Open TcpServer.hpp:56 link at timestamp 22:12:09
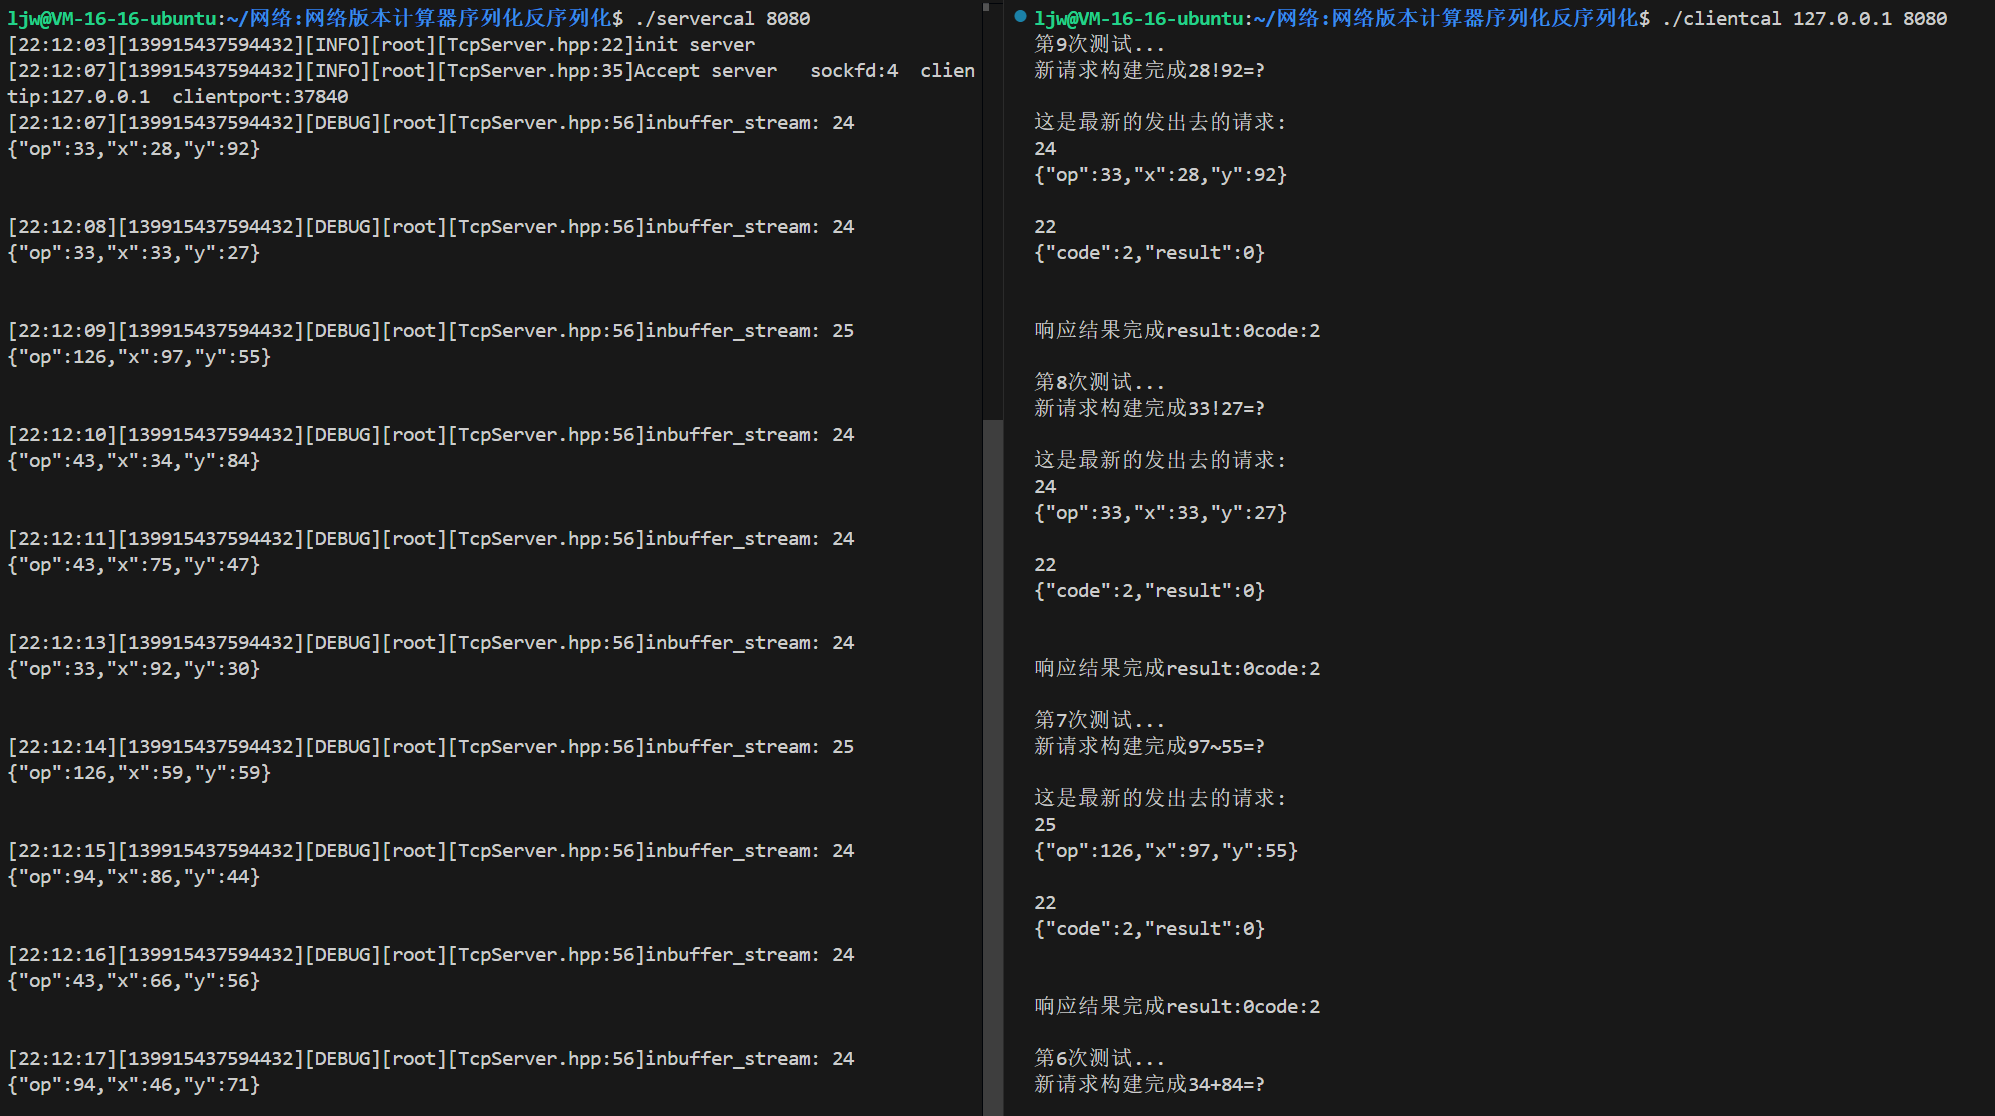The height and width of the screenshot is (1116, 1995). click(x=545, y=331)
